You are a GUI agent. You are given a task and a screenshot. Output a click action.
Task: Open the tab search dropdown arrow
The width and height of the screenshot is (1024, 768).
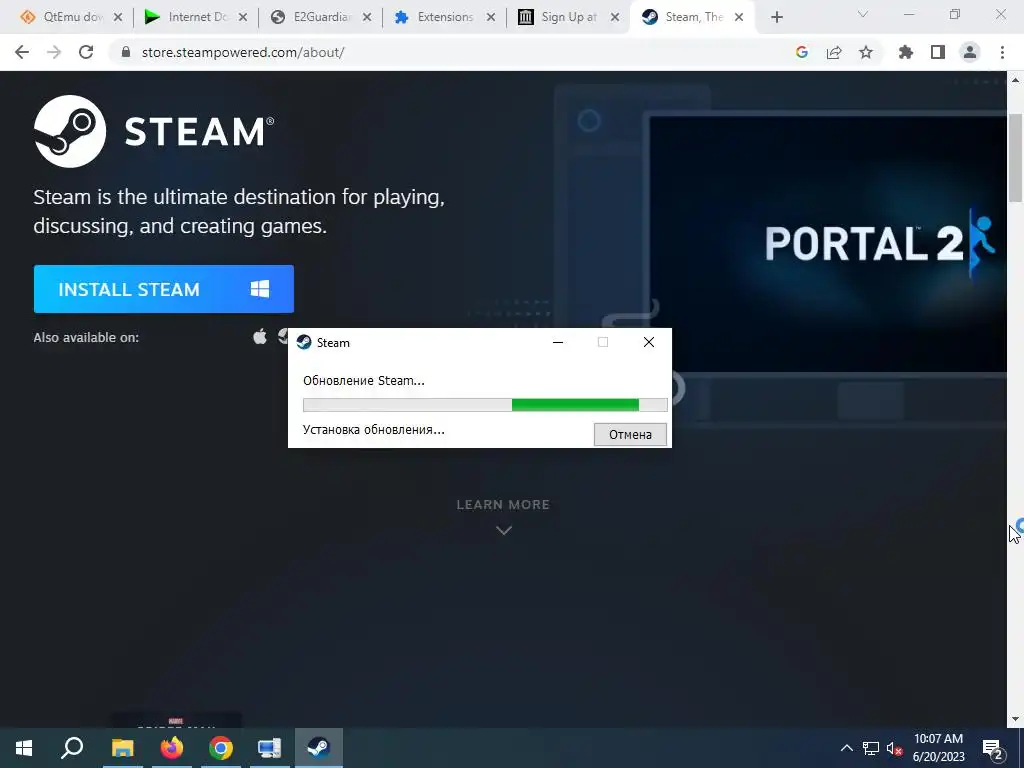(863, 14)
